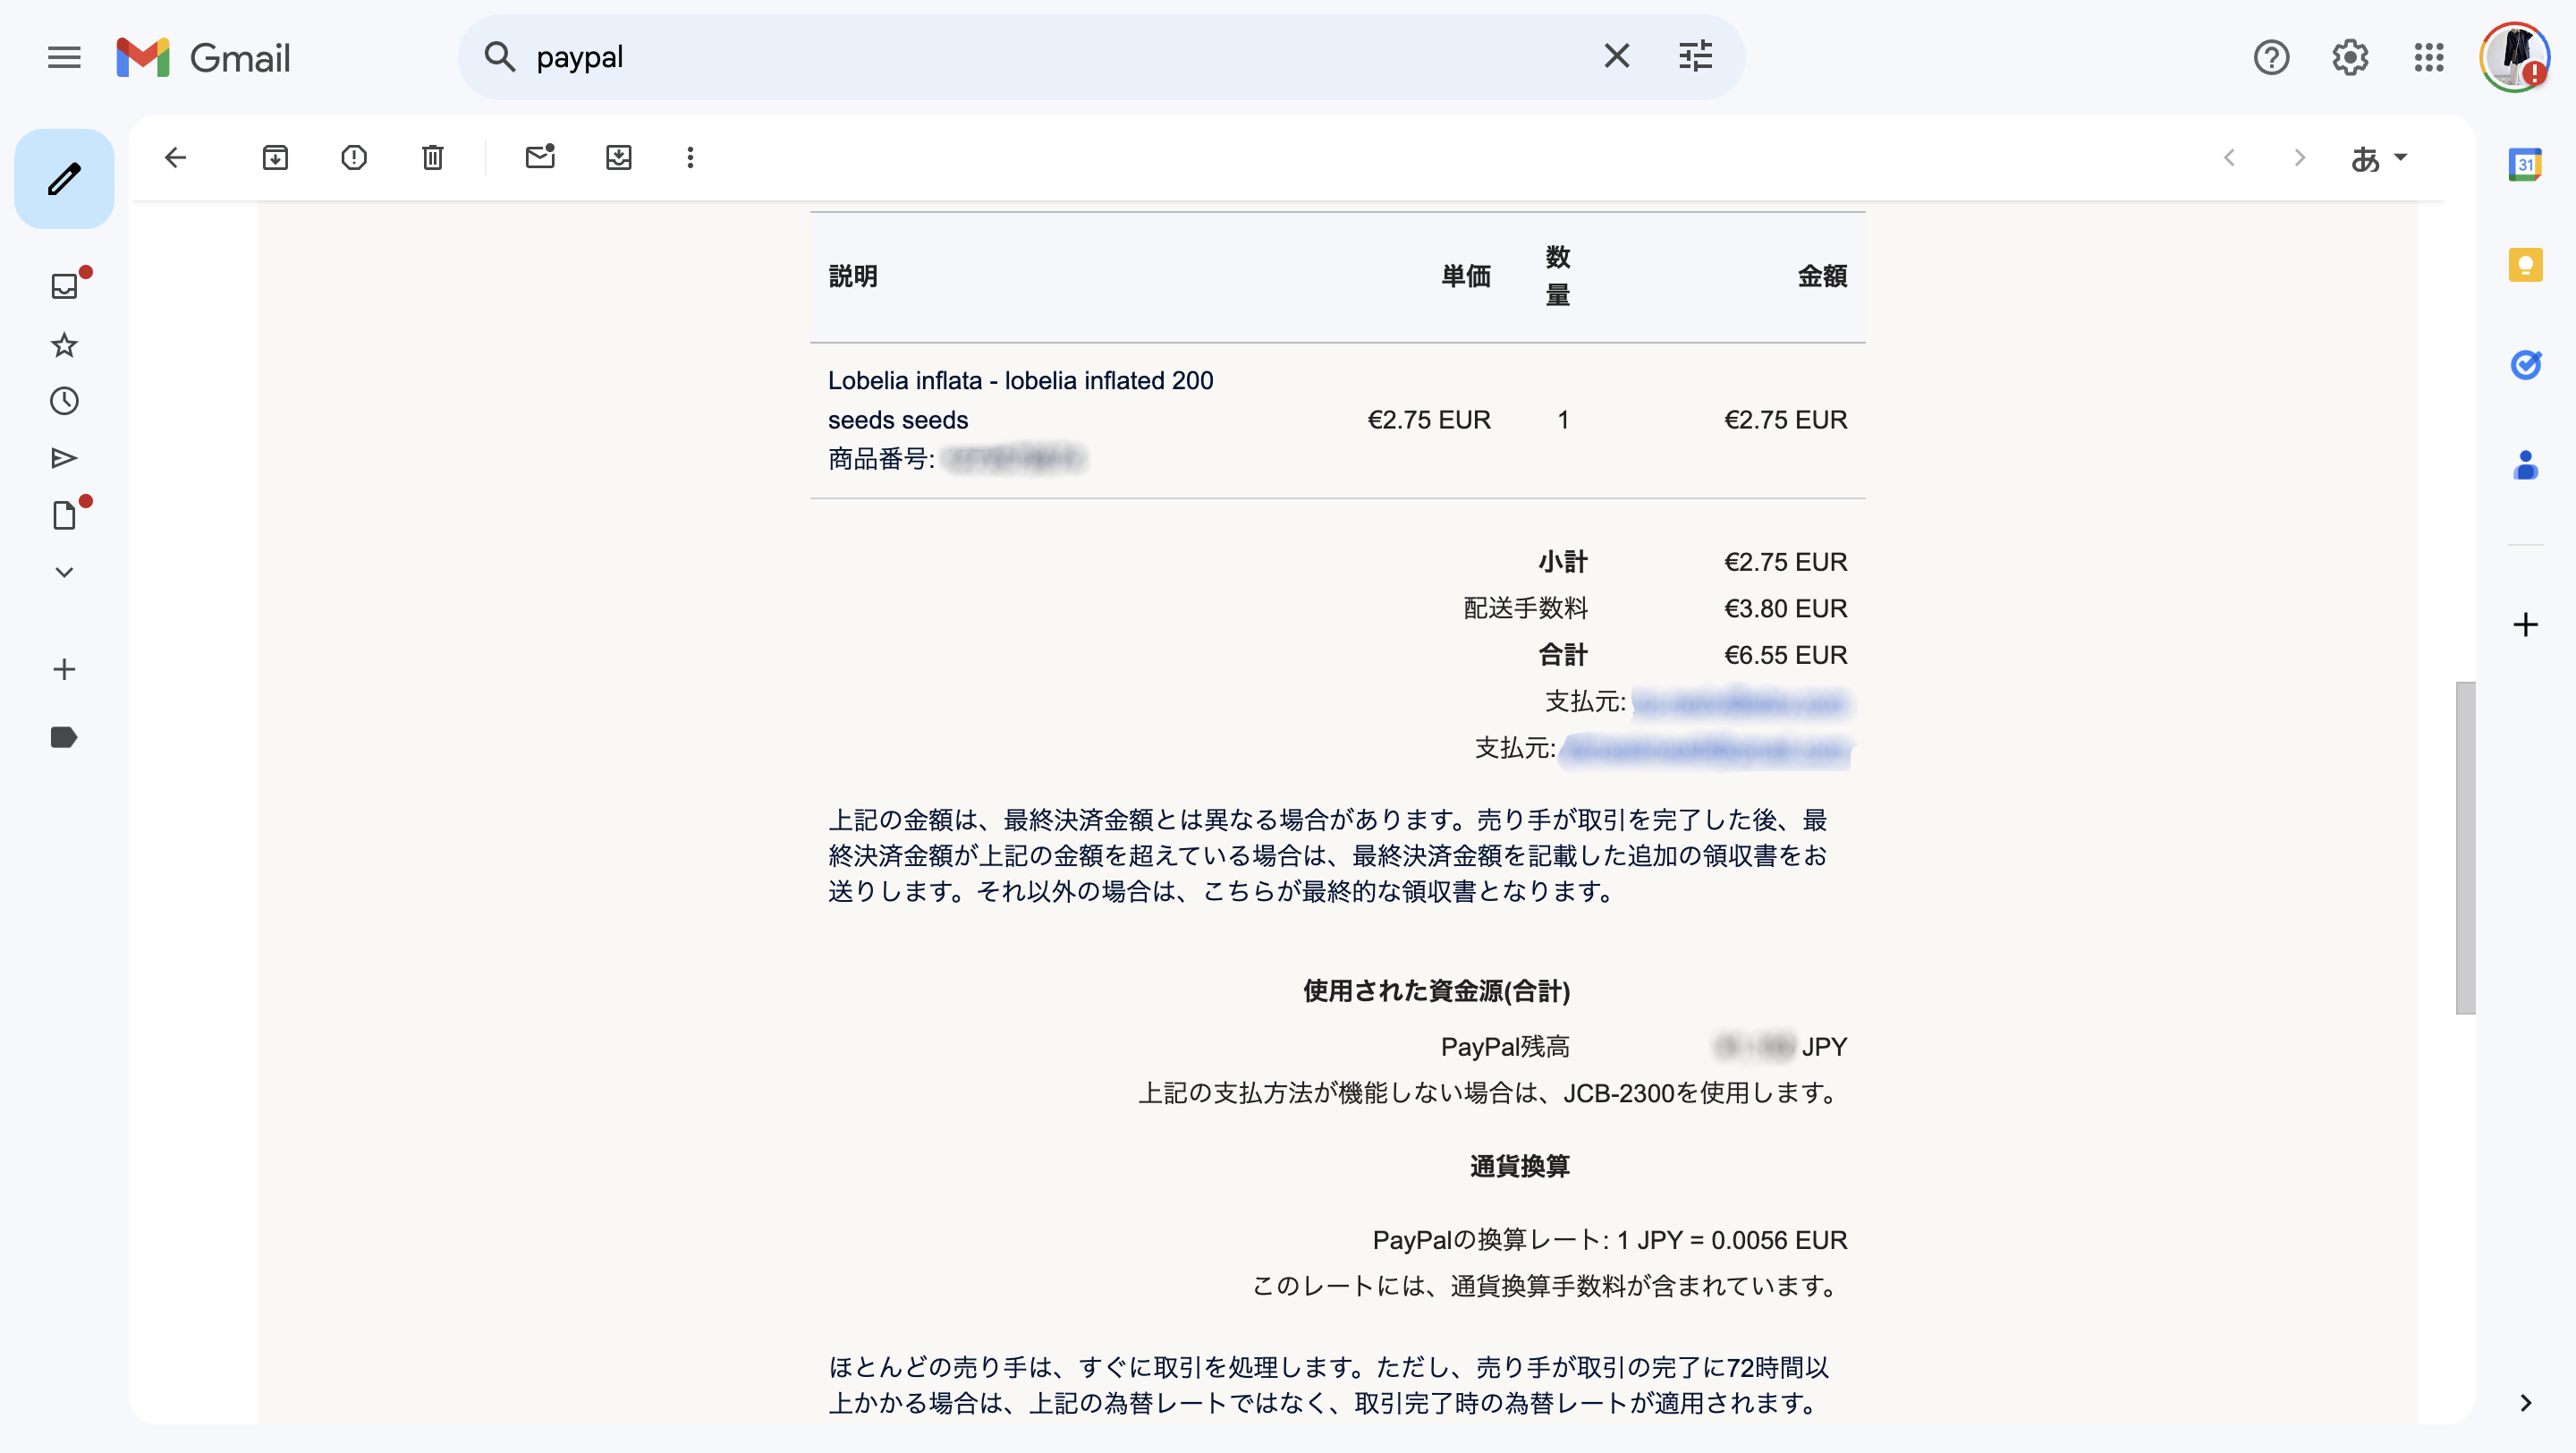This screenshot has height=1453, width=2576.
Task: Move email to inbox using the toolbar icon
Action: click(x=619, y=157)
